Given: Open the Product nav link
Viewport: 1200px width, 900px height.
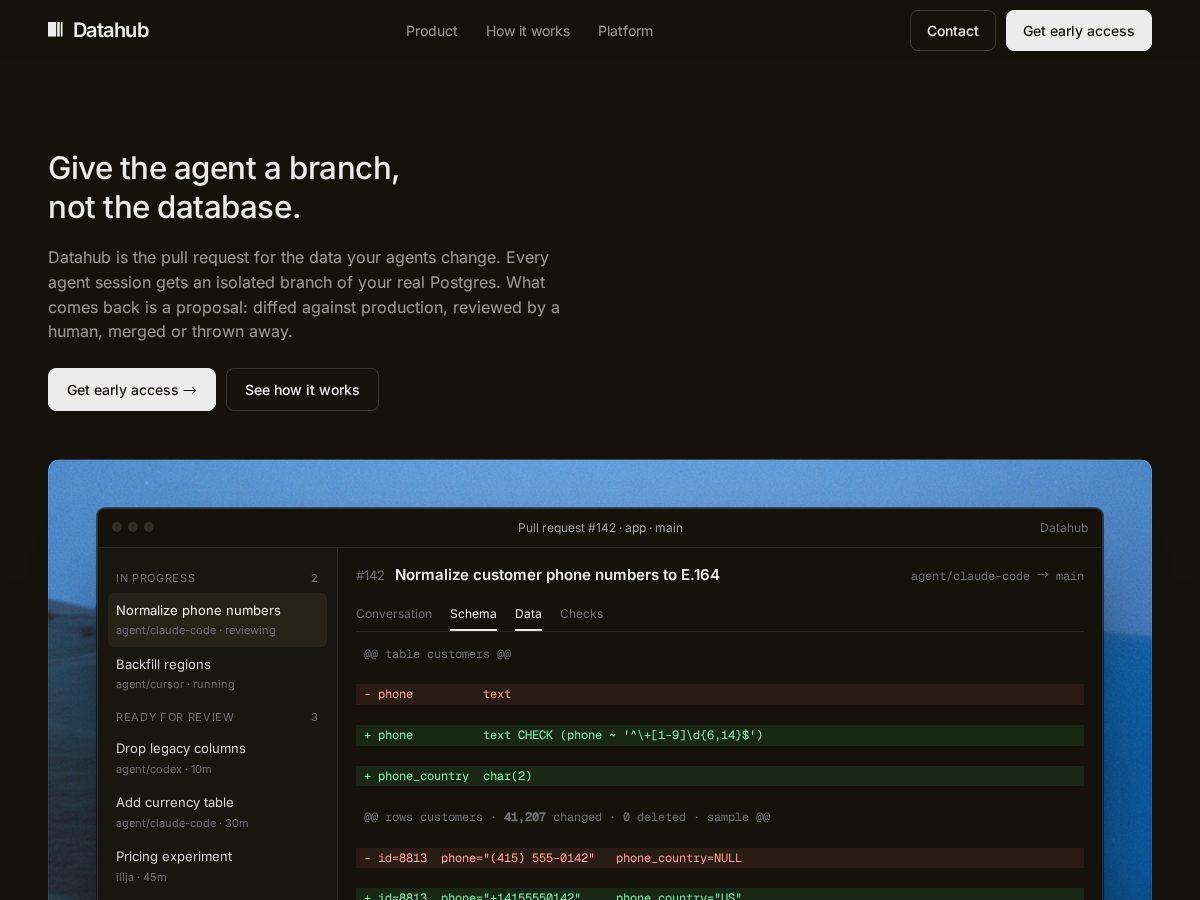Looking at the screenshot, I should [432, 31].
